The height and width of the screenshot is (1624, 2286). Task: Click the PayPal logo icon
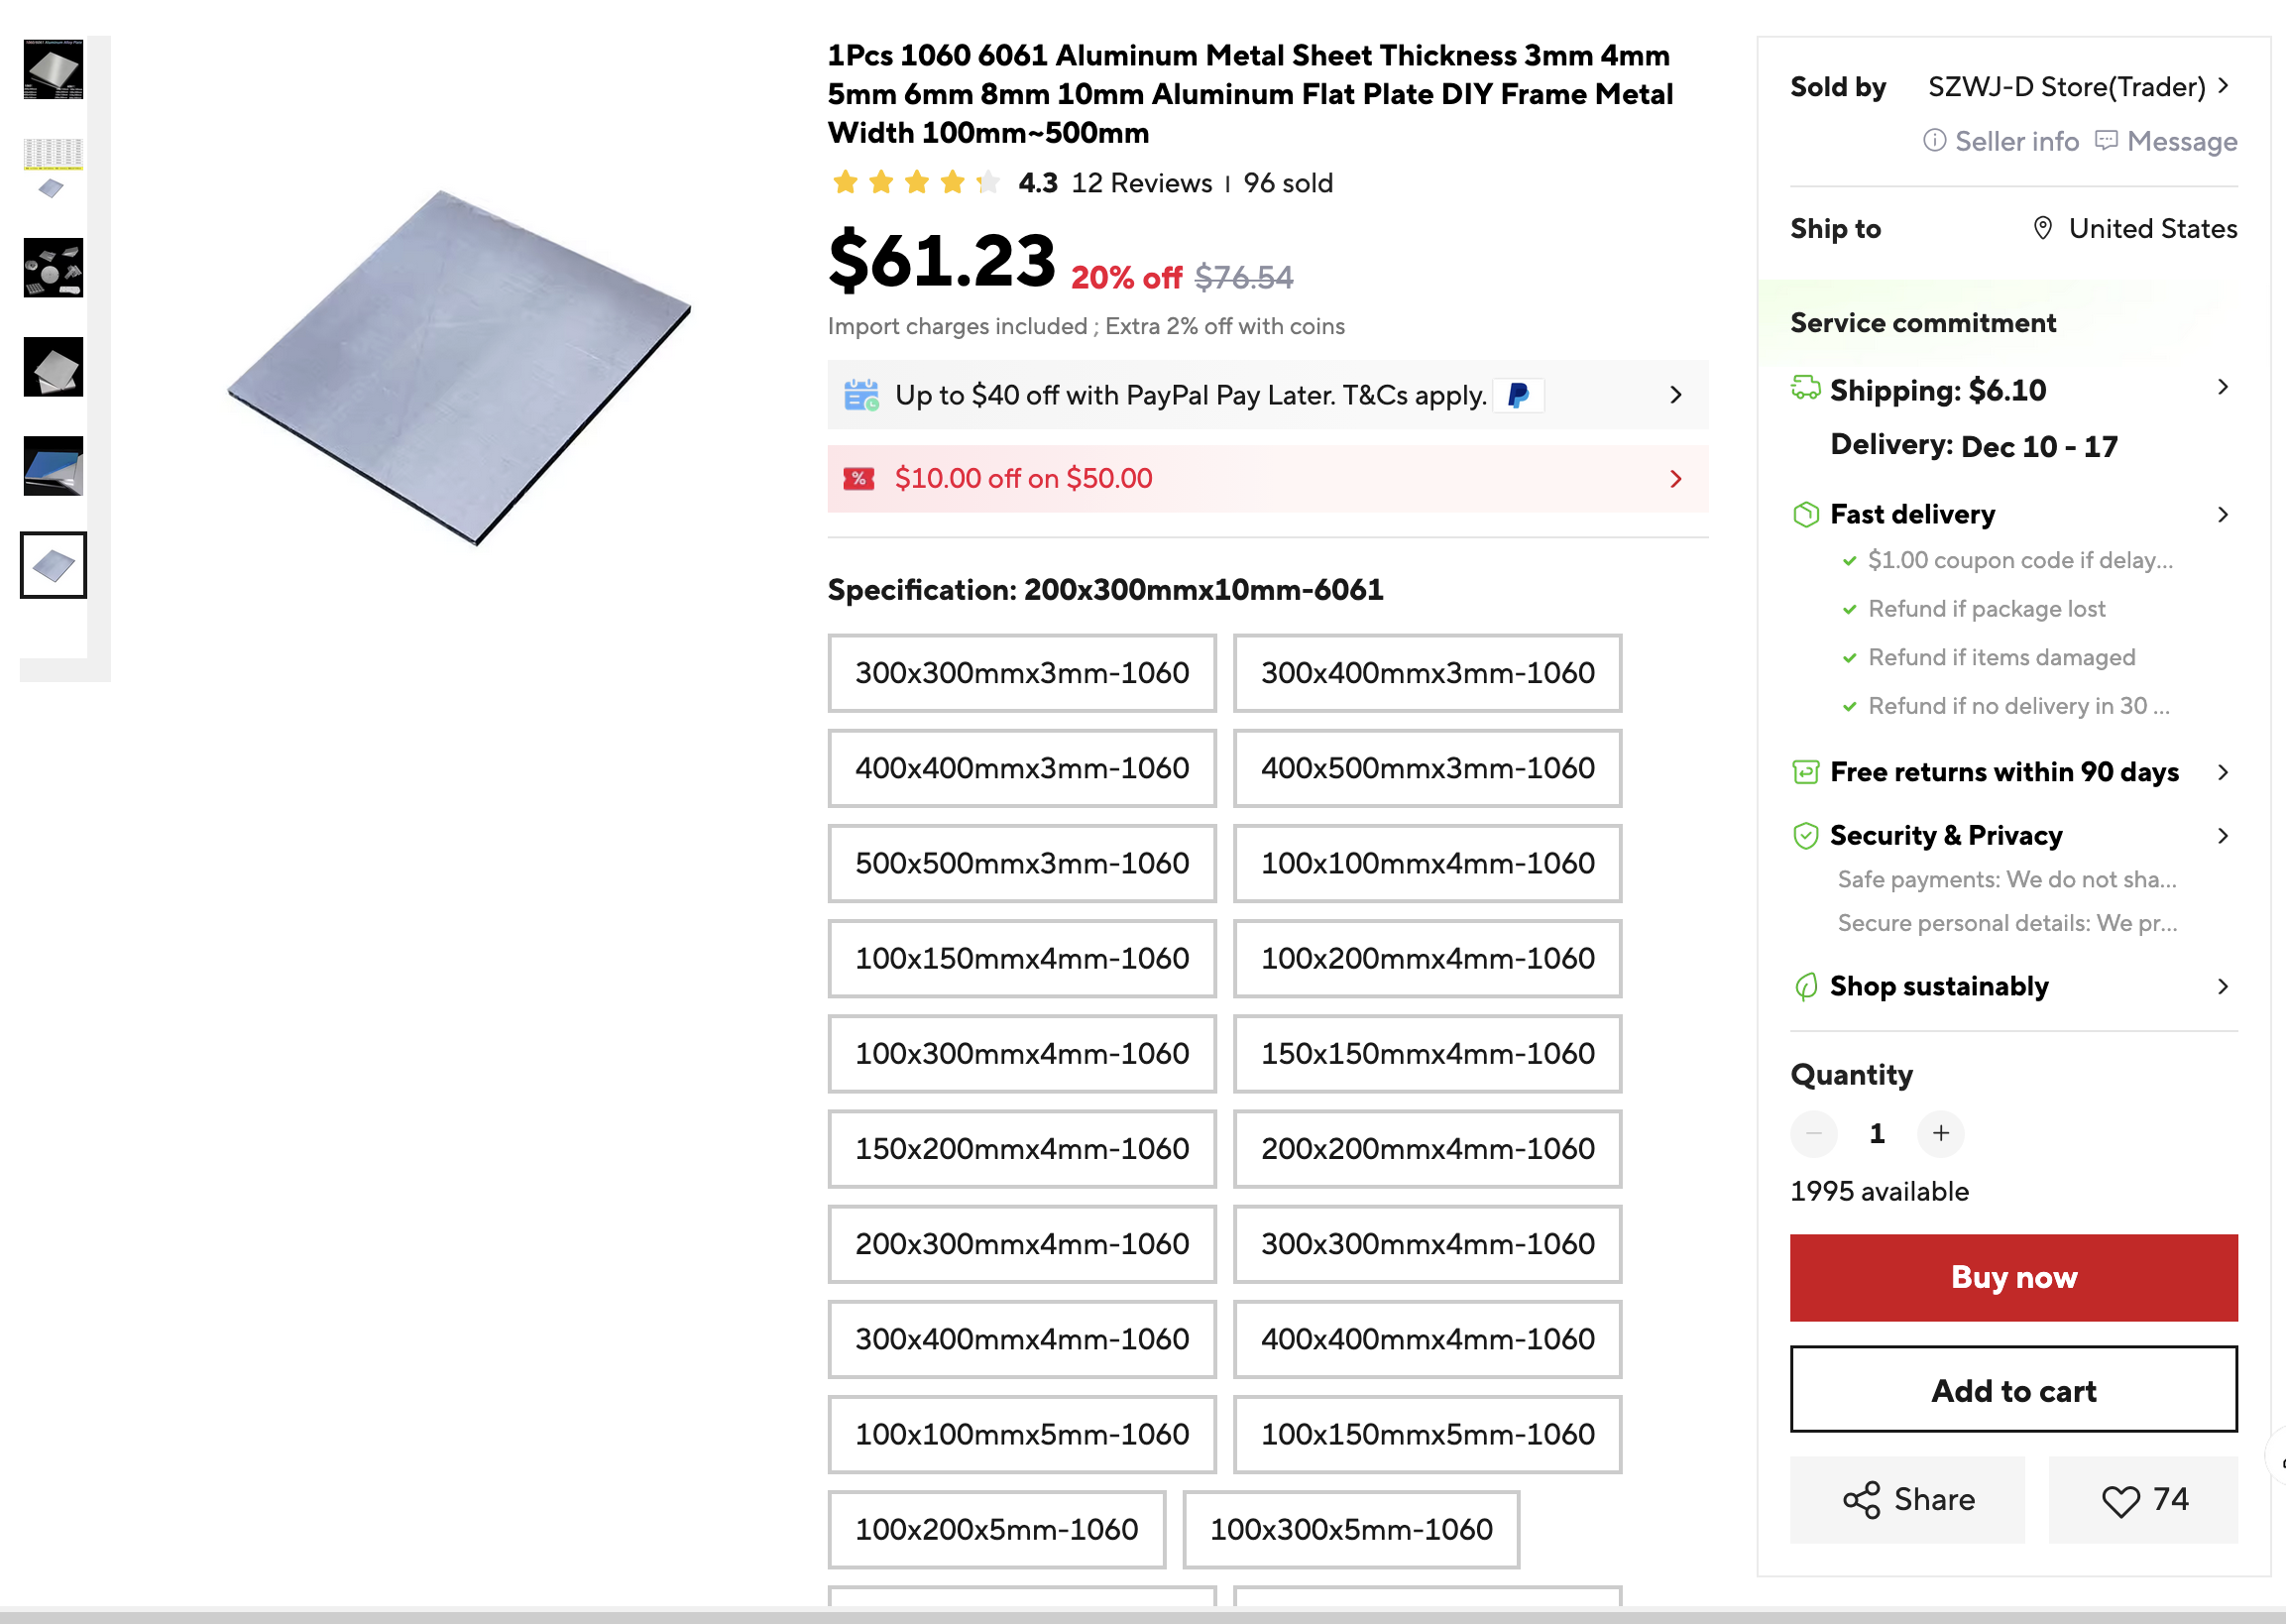1518,396
